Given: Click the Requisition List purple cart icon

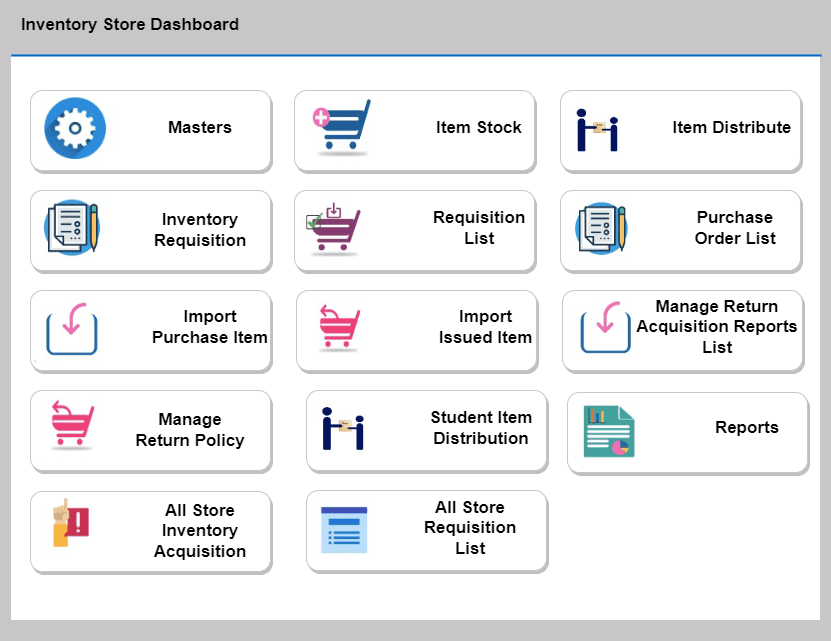Looking at the screenshot, I should [x=333, y=229].
